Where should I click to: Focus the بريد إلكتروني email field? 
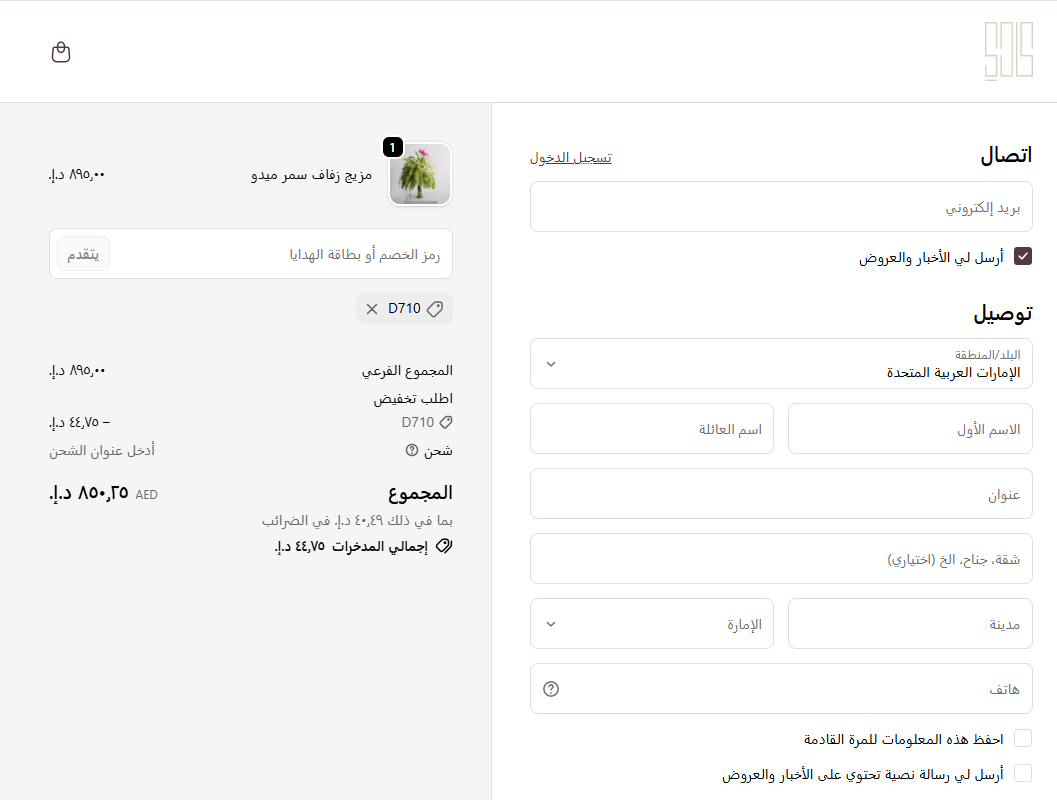(x=781, y=207)
